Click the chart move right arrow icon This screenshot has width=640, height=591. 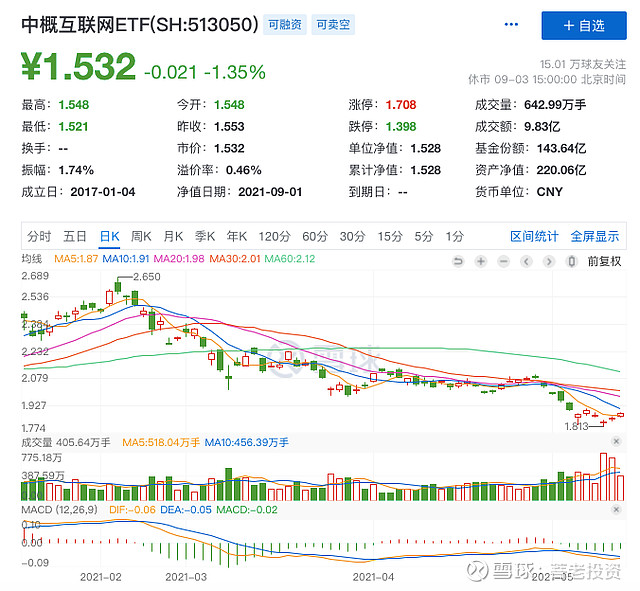click(549, 261)
